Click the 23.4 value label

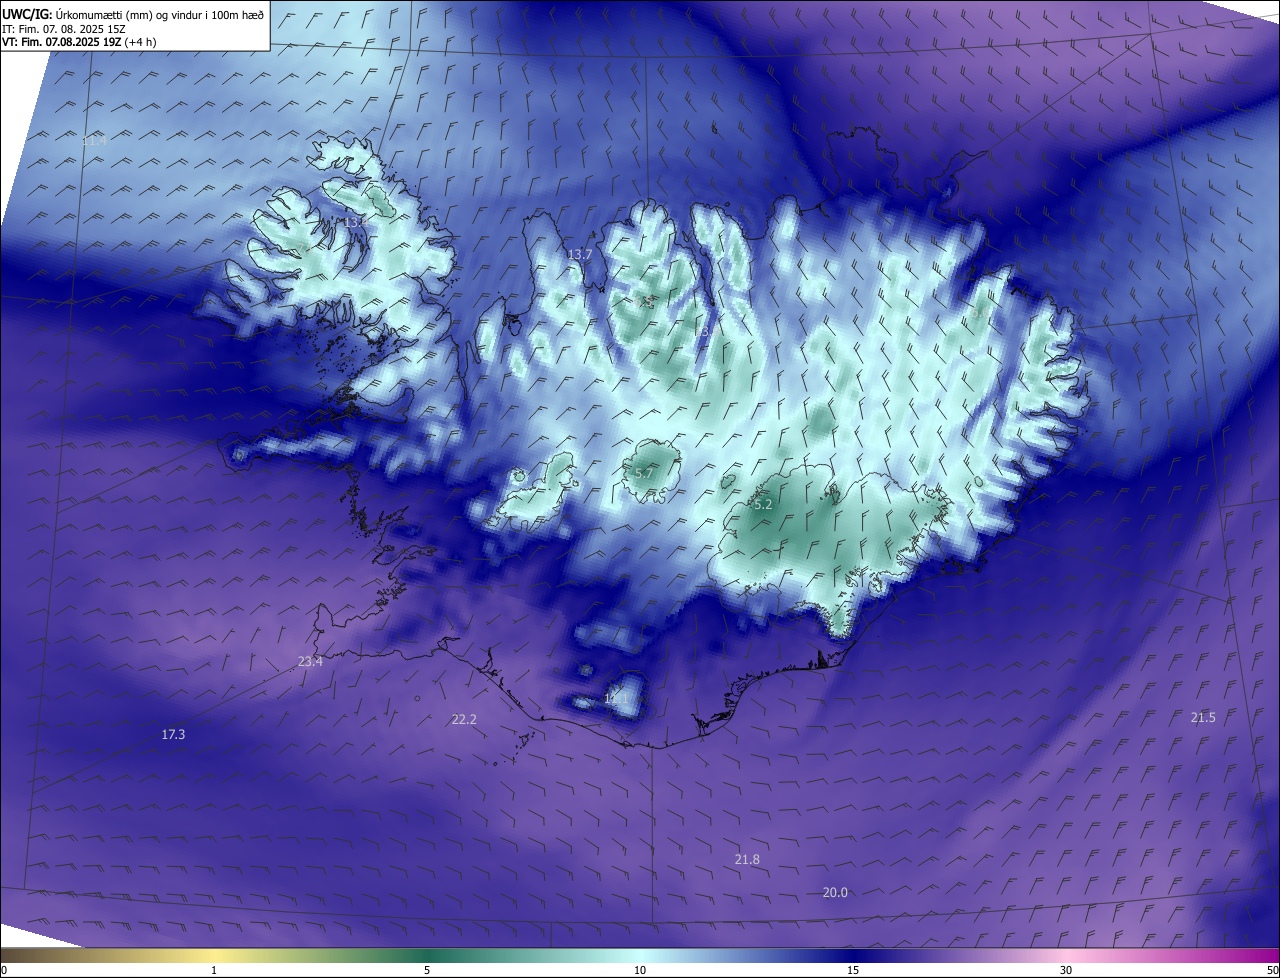point(310,661)
